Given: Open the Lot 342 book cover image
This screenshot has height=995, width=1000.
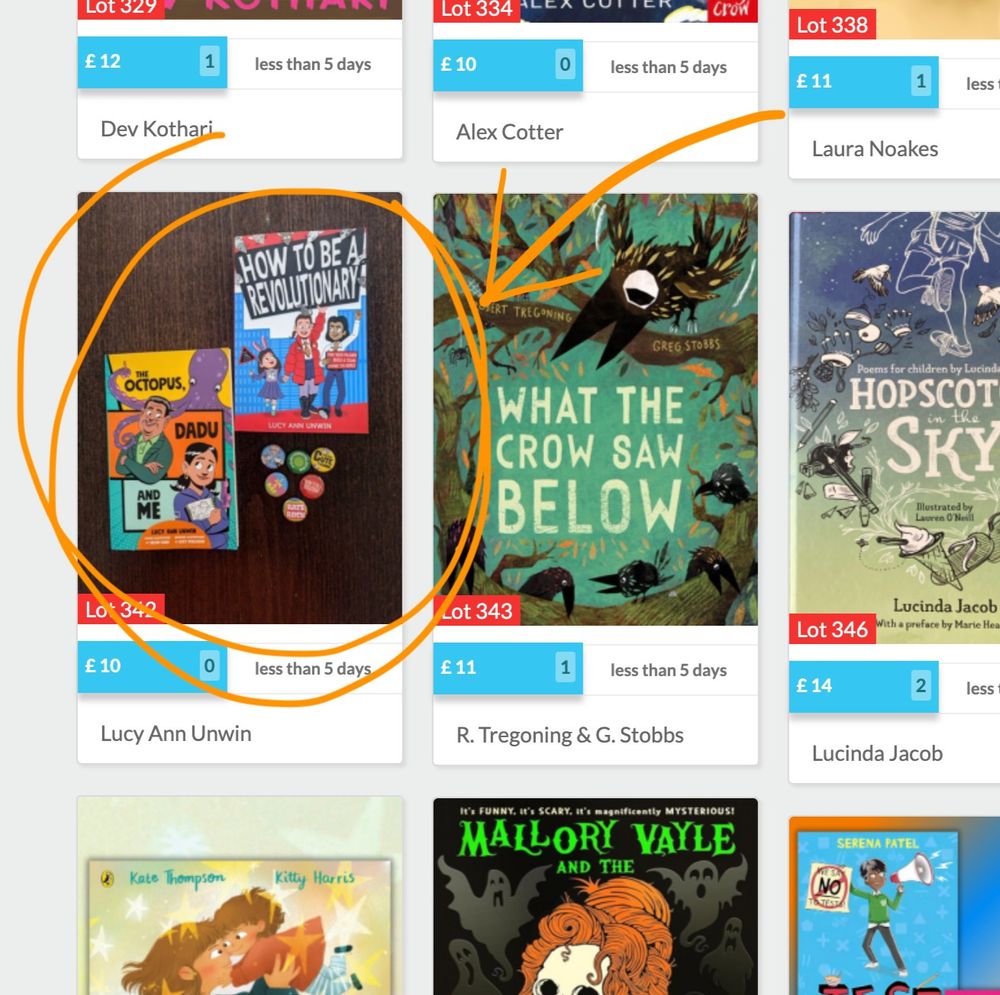Looking at the screenshot, I should pos(240,408).
